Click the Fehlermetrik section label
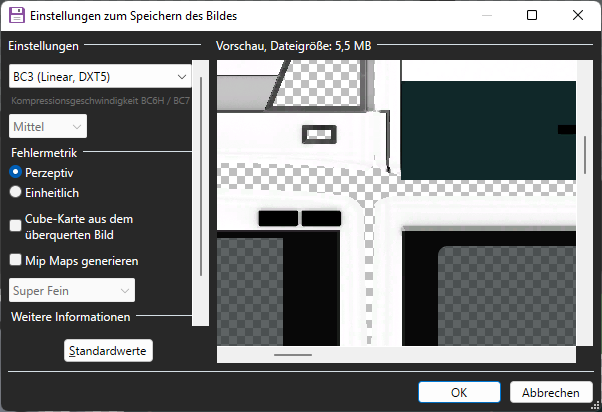Viewport: 602px width, 412px height. (44, 153)
